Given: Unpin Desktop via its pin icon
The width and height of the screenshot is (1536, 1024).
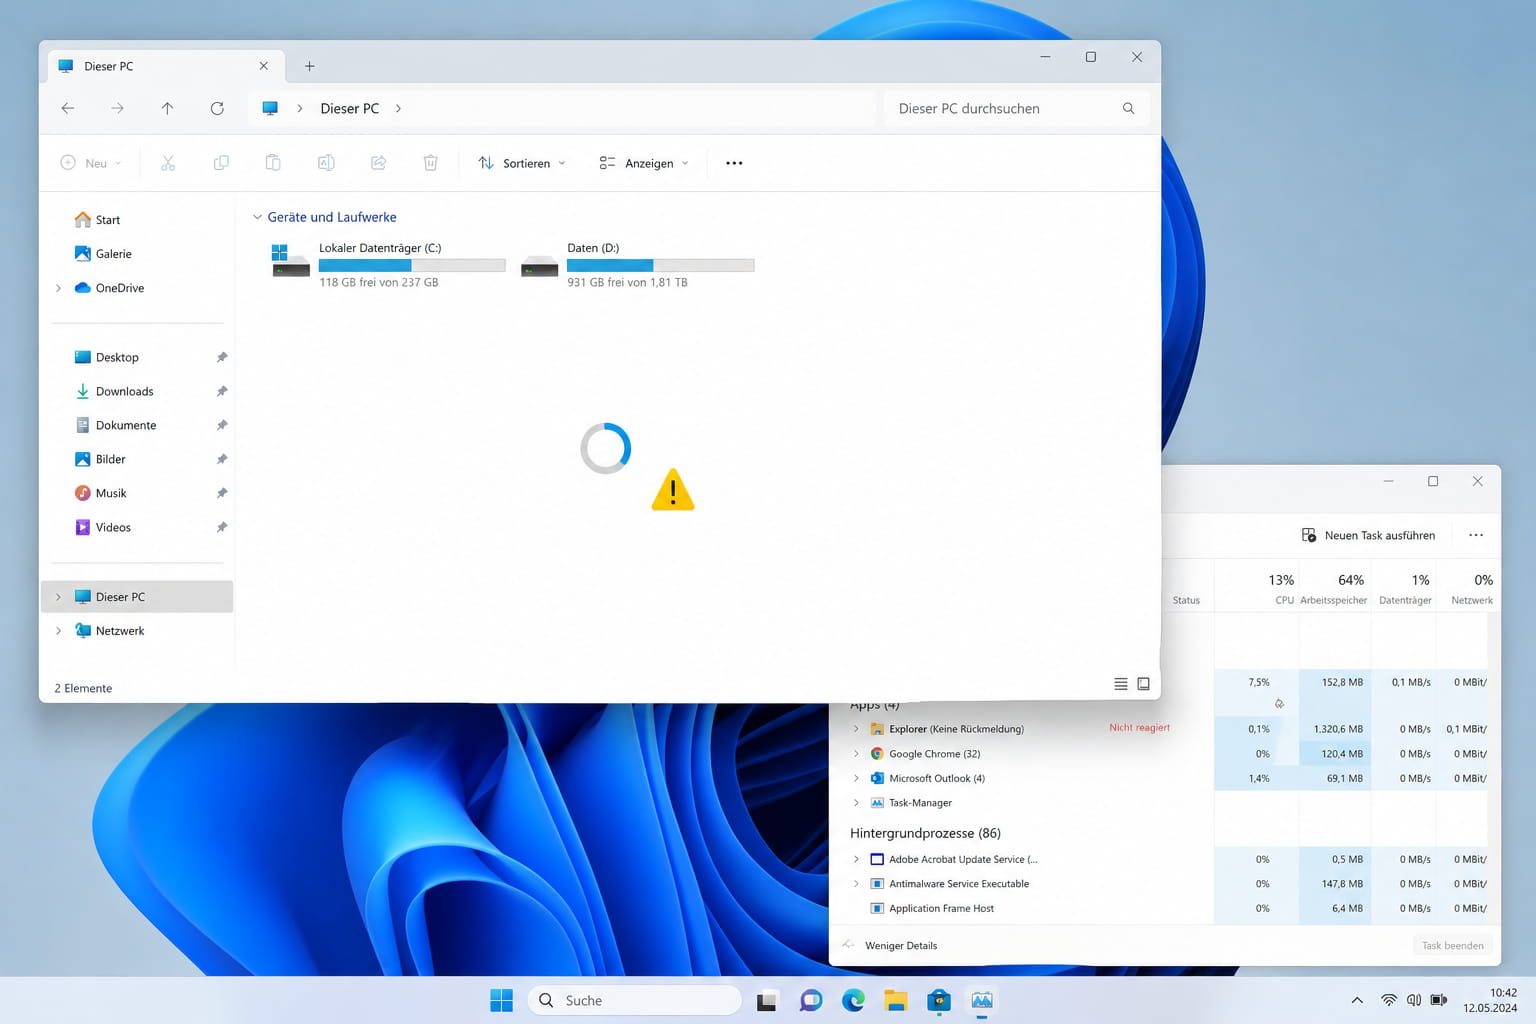Looking at the screenshot, I should click(x=222, y=357).
